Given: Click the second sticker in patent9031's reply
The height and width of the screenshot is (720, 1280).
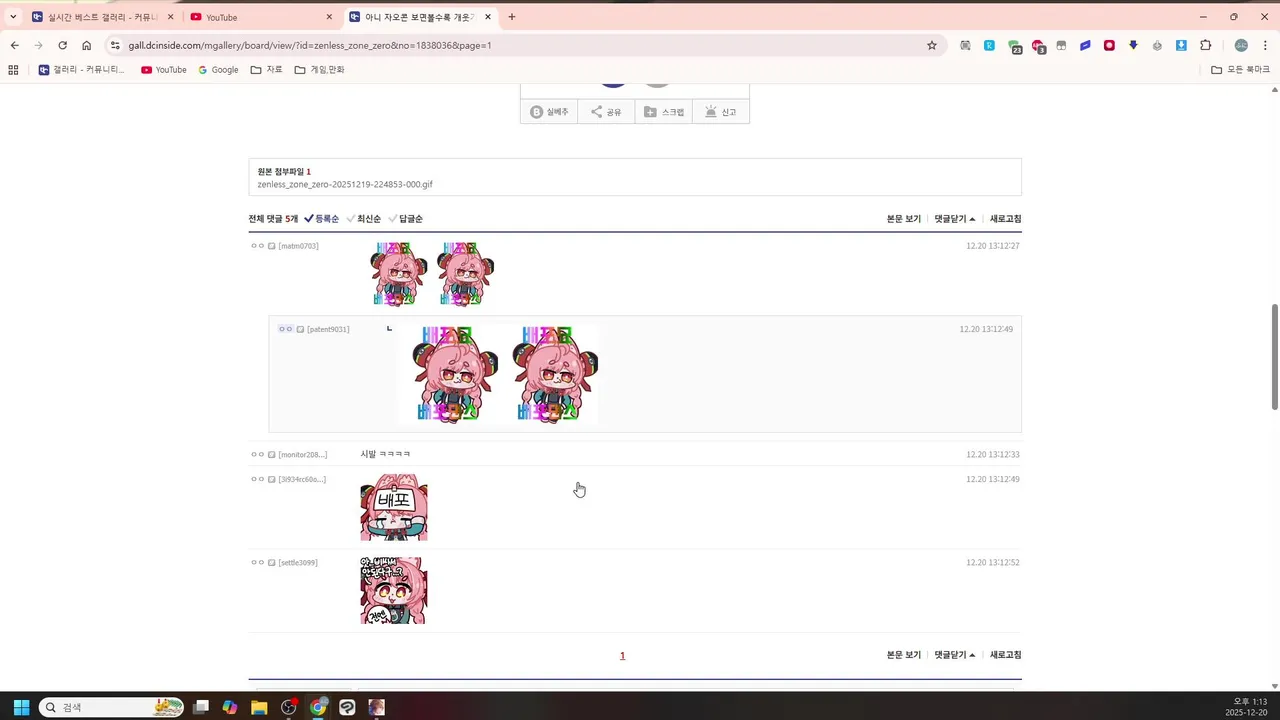Looking at the screenshot, I should 555,374.
